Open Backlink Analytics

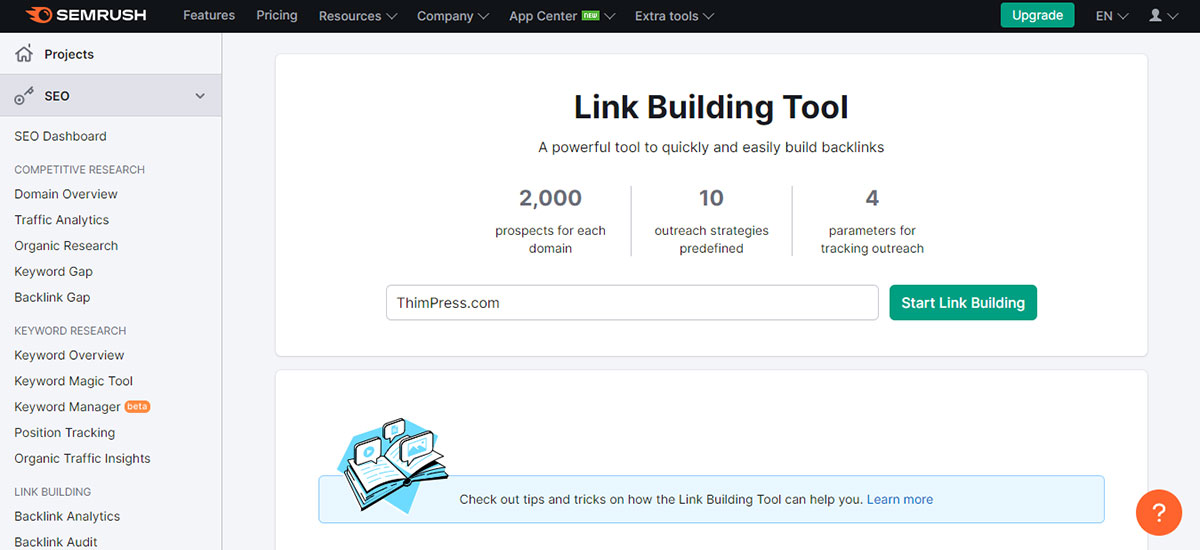[67, 517]
